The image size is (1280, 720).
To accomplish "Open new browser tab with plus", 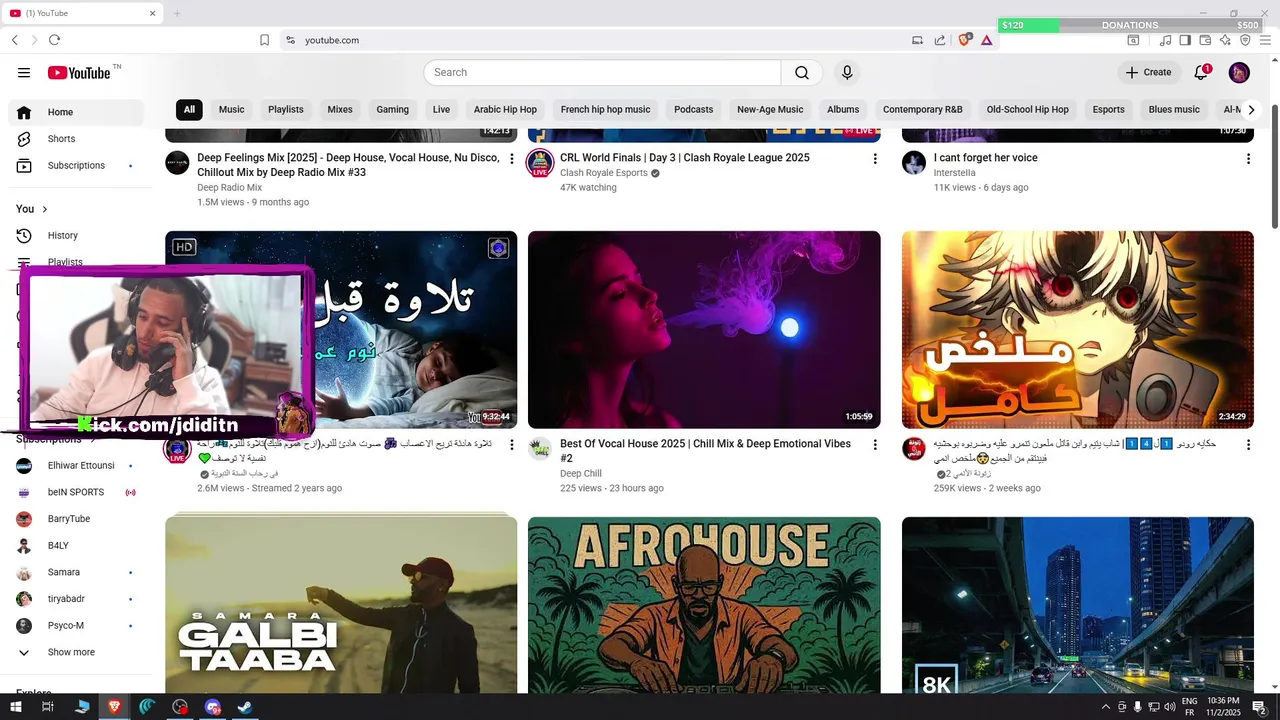I will coord(177,13).
